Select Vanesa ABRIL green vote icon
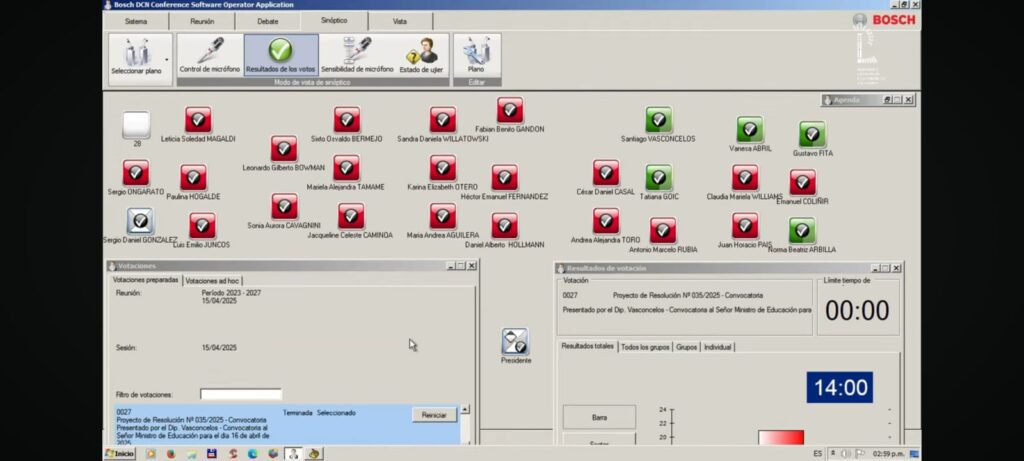The width and height of the screenshot is (1024, 461). coord(750,129)
